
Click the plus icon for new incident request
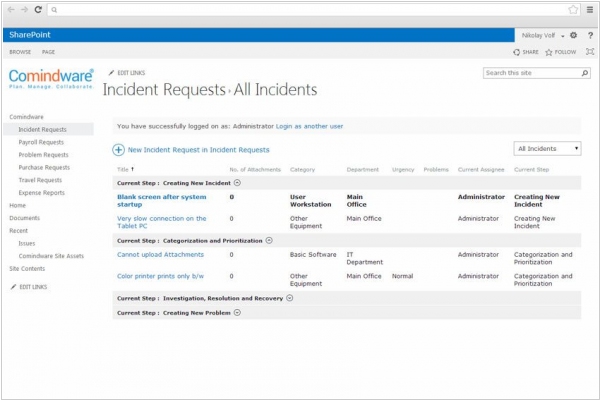click(x=118, y=149)
